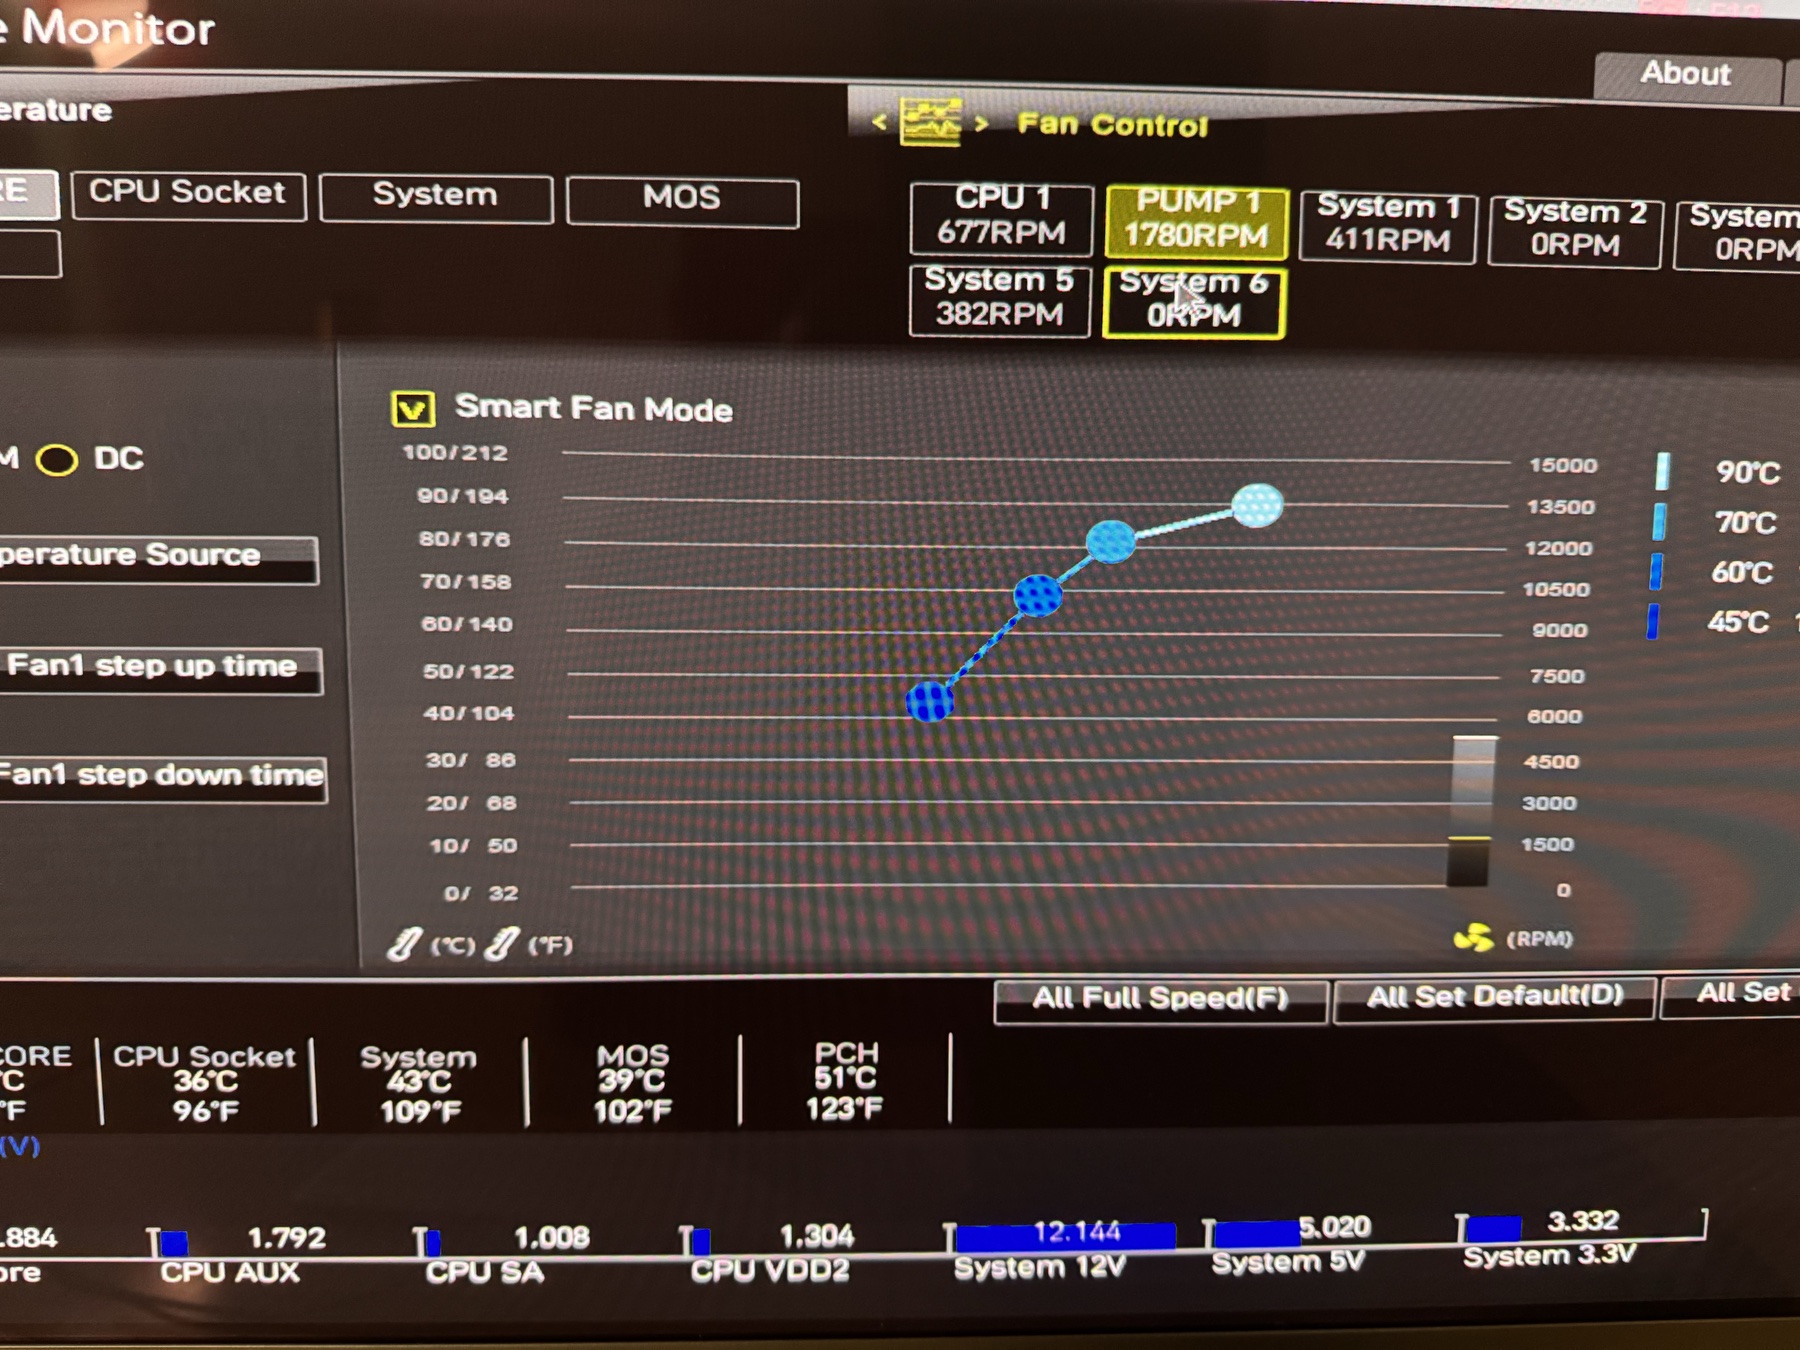Click the 60°C curve legend marker
This screenshot has width=1800, height=1350.
point(1656,571)
